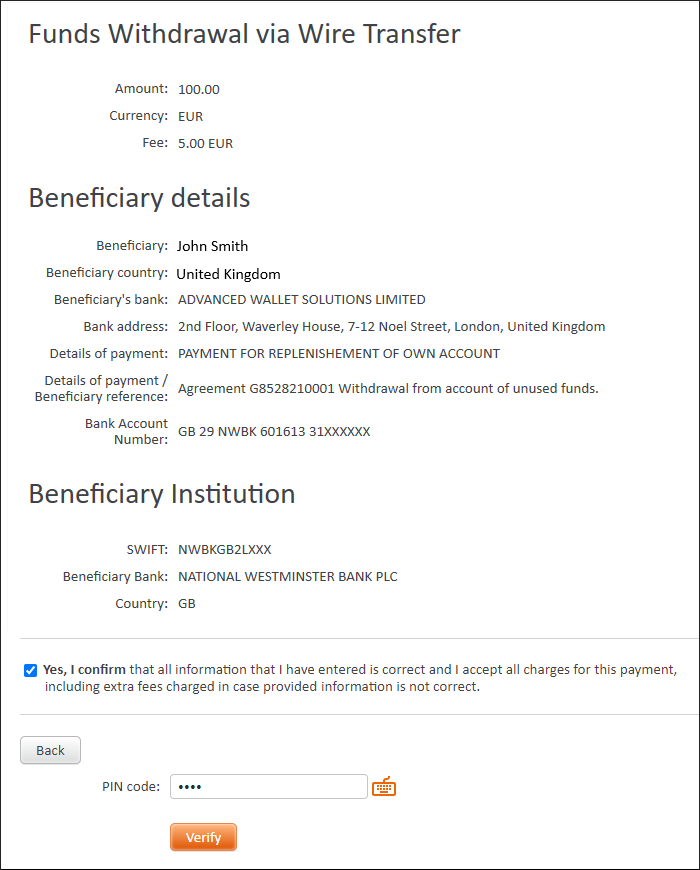This screenshot has width=700, height=870.
Task: Click the Waverley House bank address
Action: coord(392,326)
